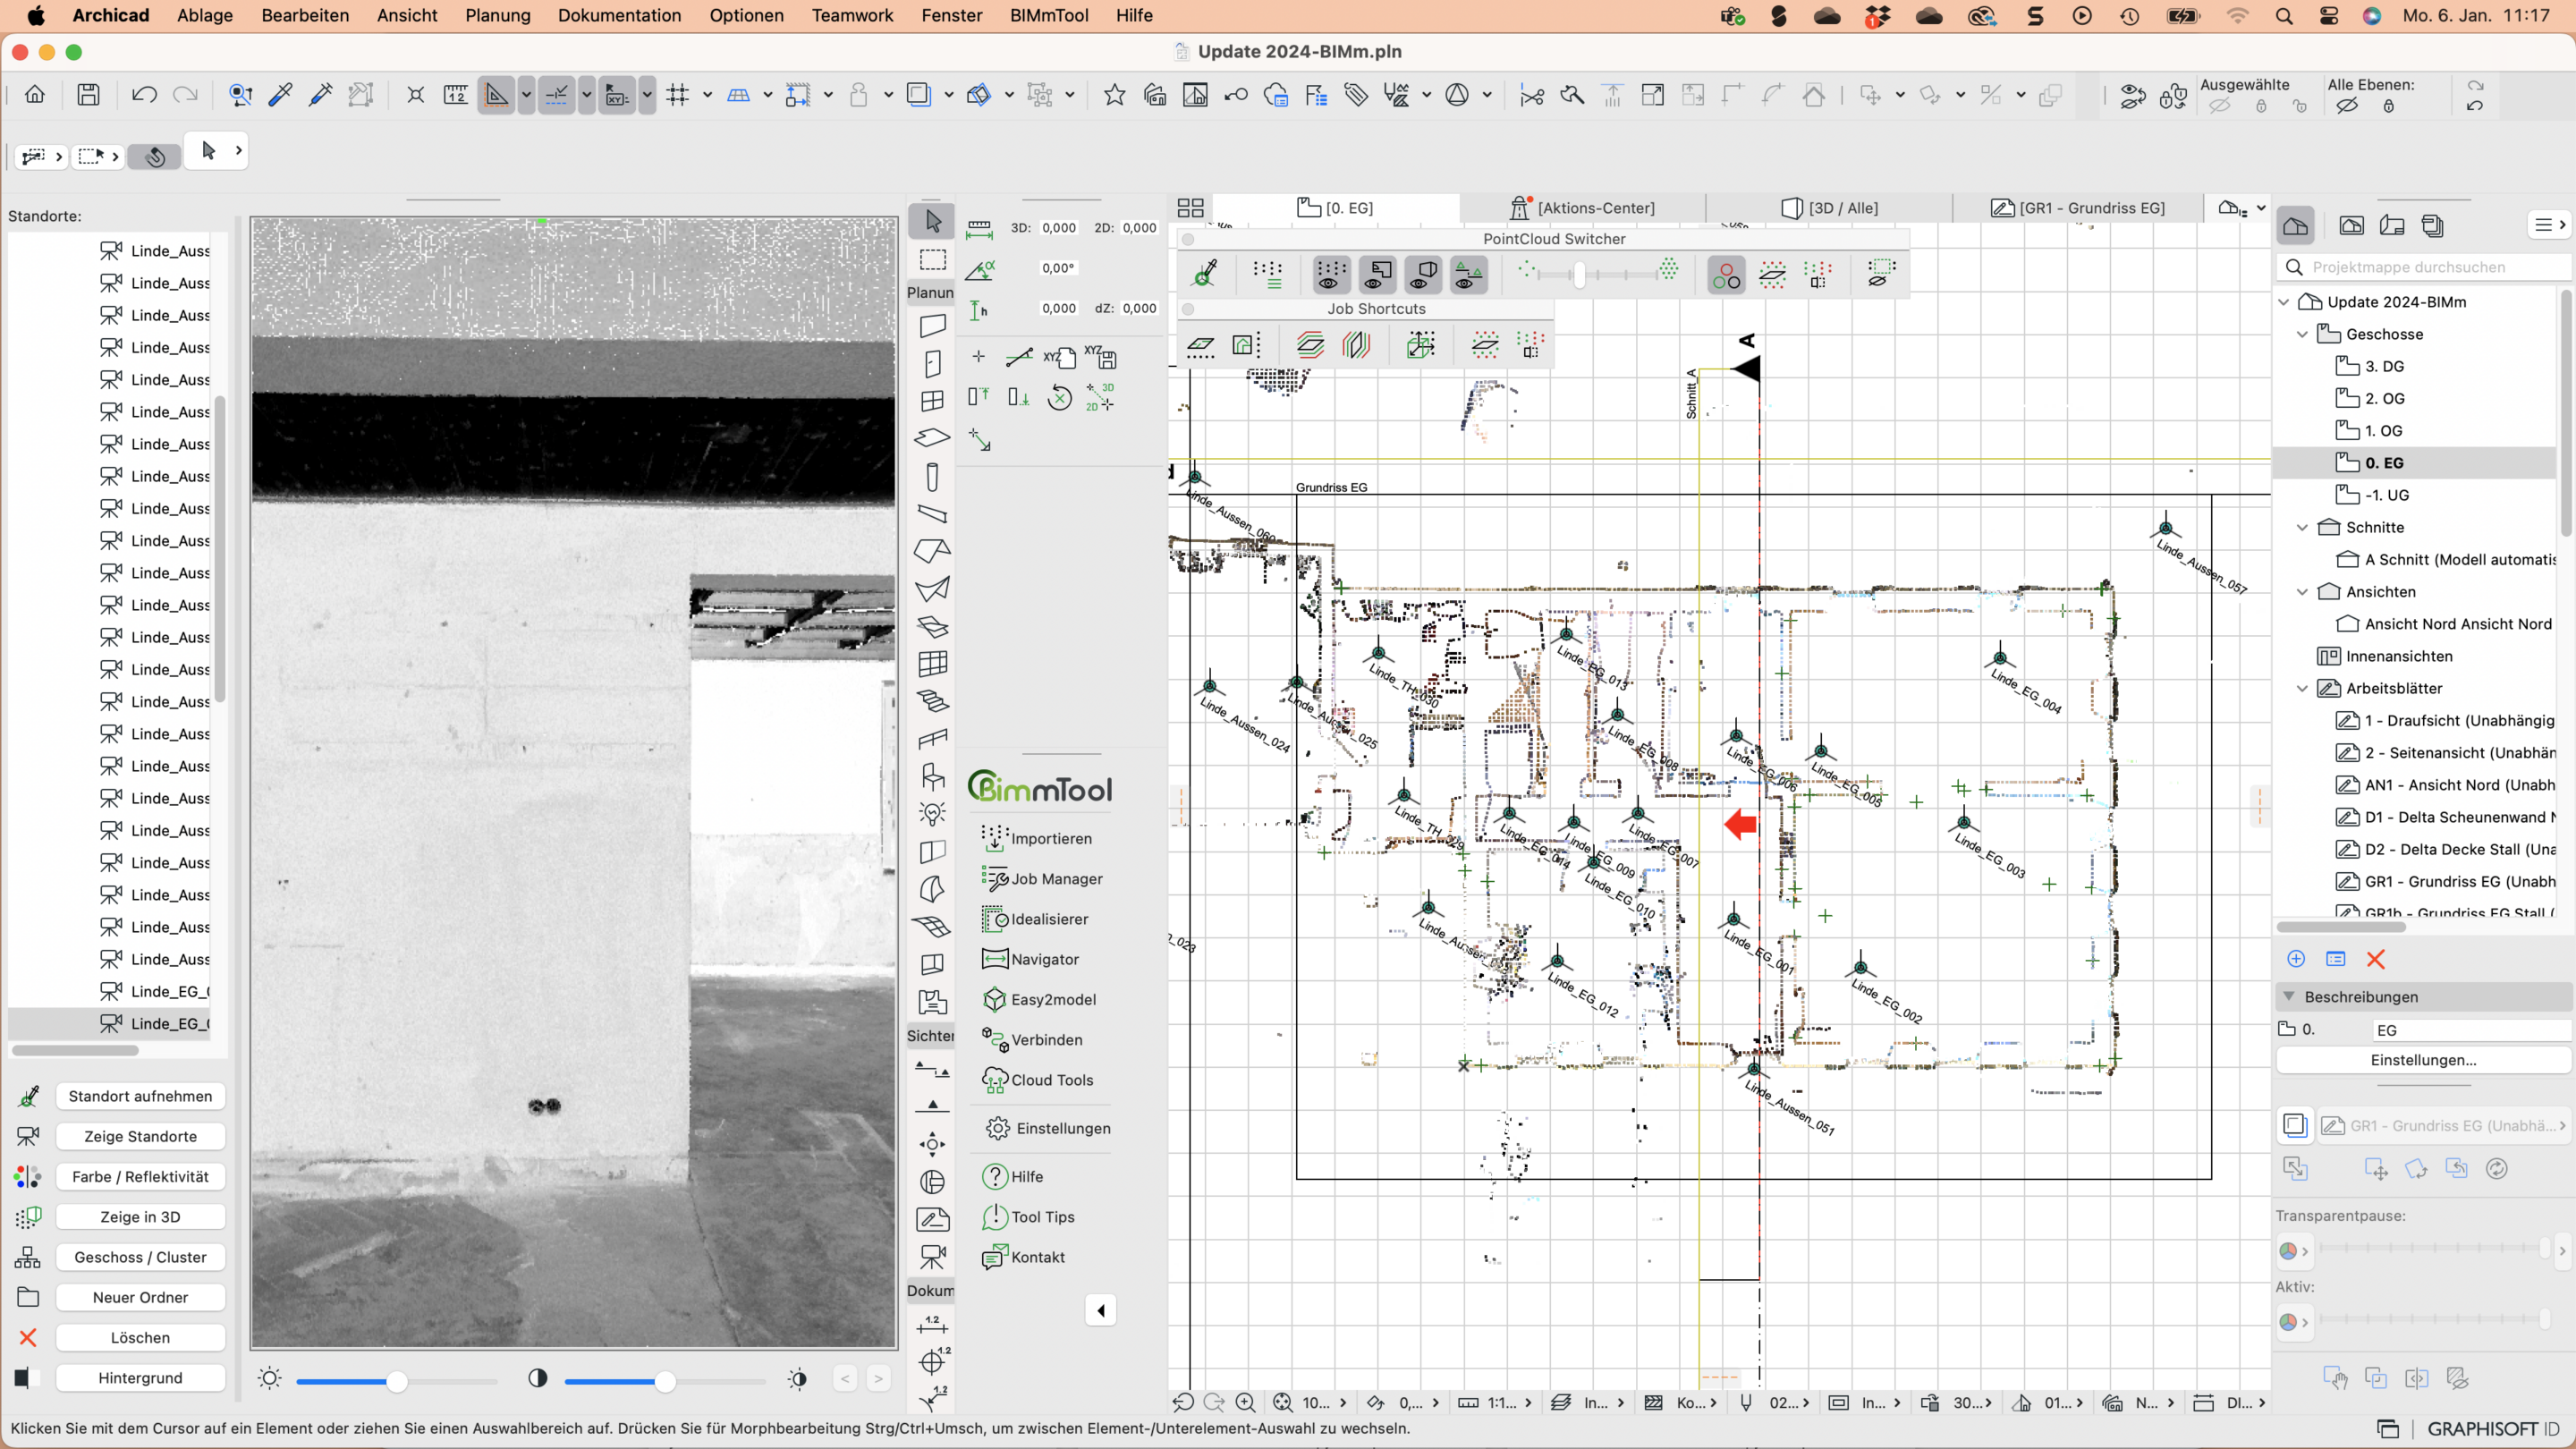Viewport: 2576px width, 1449px height.
Task: Collapse Update 2024-BIMm root node
Action: click(2284, 302)
